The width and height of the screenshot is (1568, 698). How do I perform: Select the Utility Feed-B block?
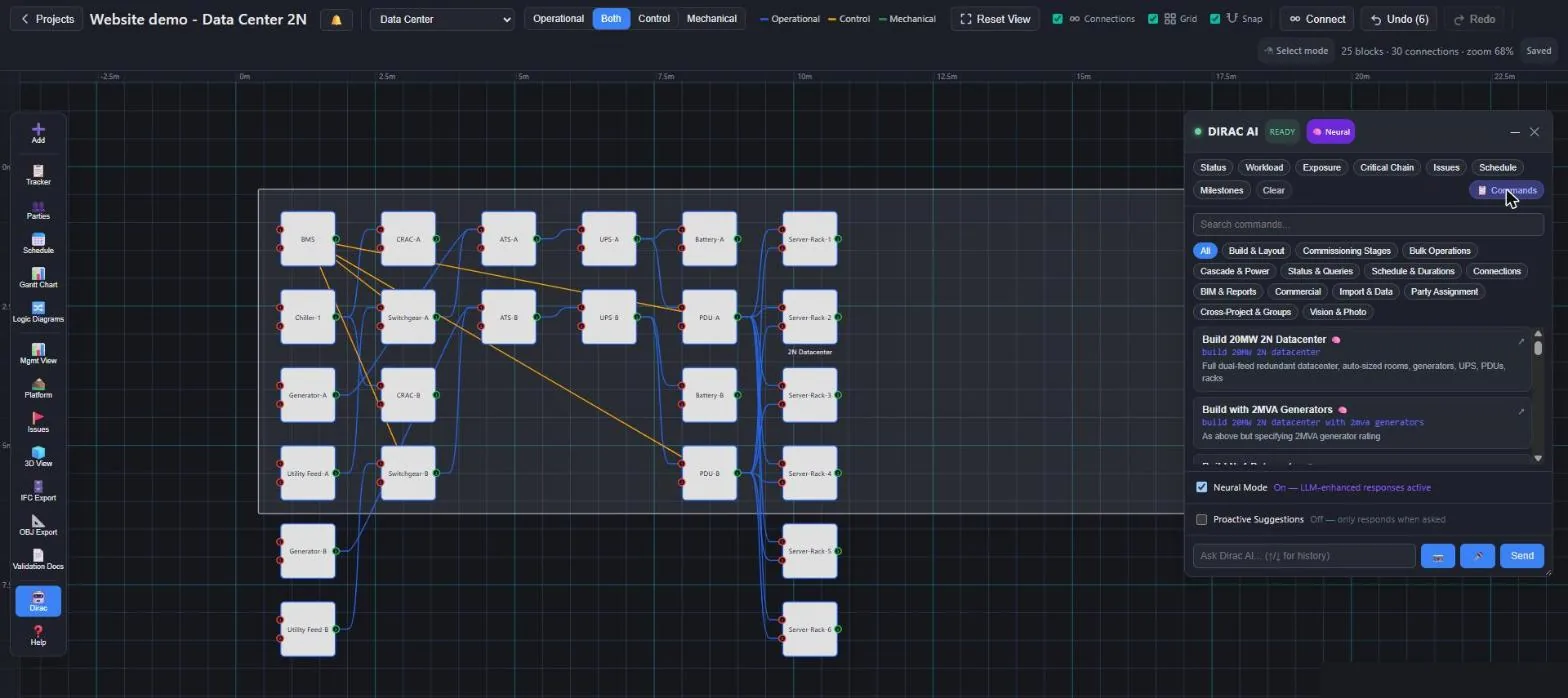tap(308, 629)
